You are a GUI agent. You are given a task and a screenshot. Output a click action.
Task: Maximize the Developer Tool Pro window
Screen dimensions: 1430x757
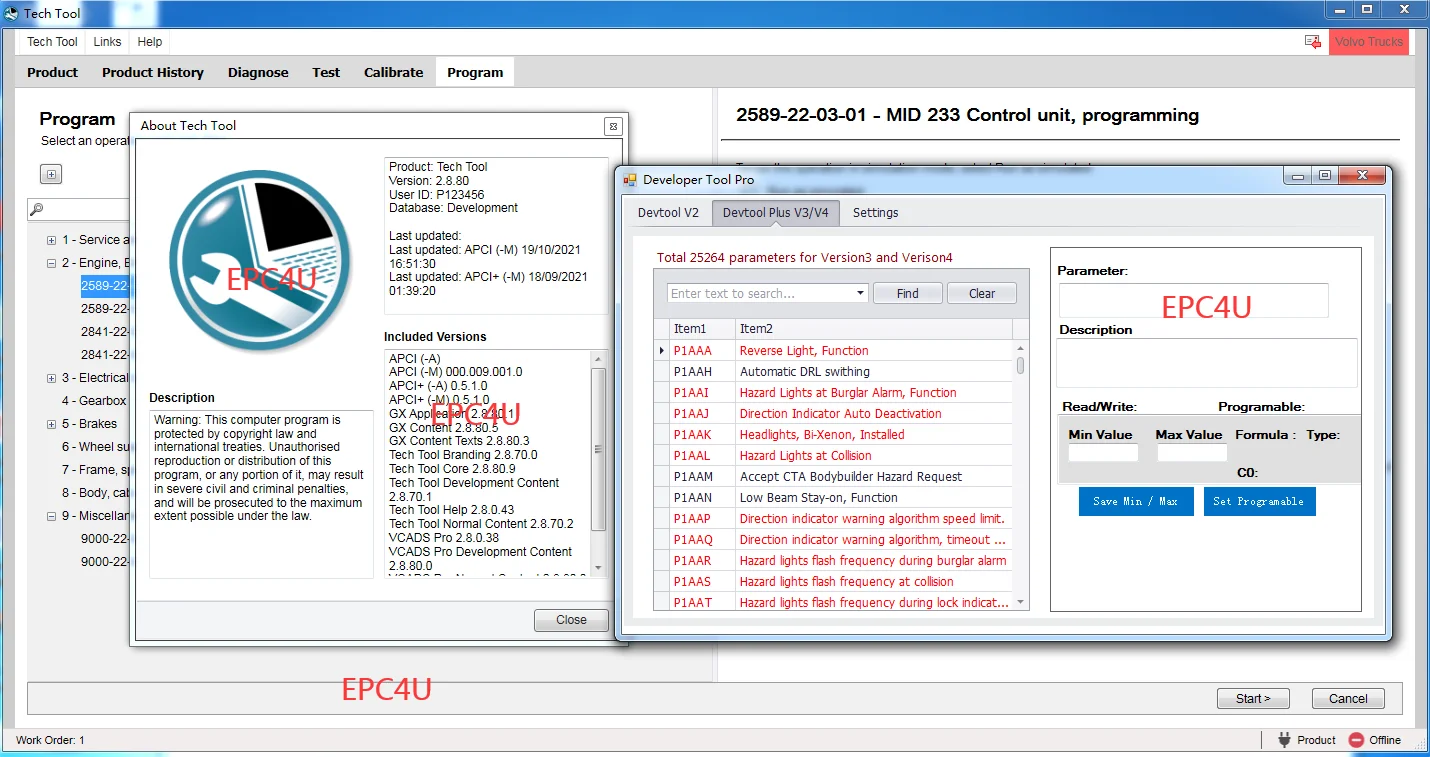tap(1325, 176)
